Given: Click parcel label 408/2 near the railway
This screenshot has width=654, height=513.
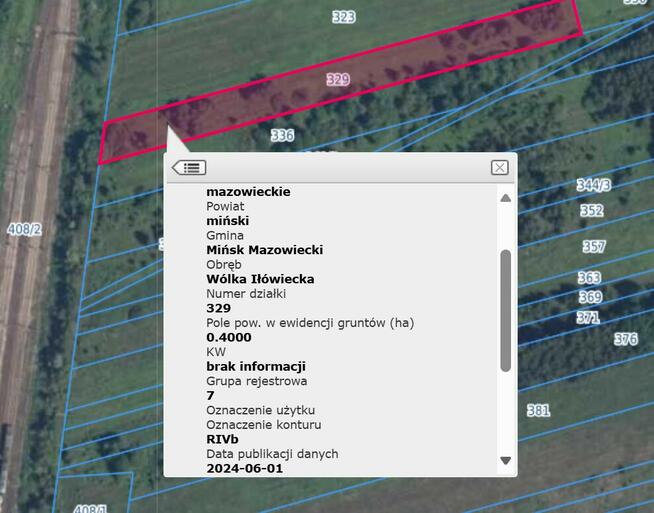Looking at the screenshot, I should 24,230.
